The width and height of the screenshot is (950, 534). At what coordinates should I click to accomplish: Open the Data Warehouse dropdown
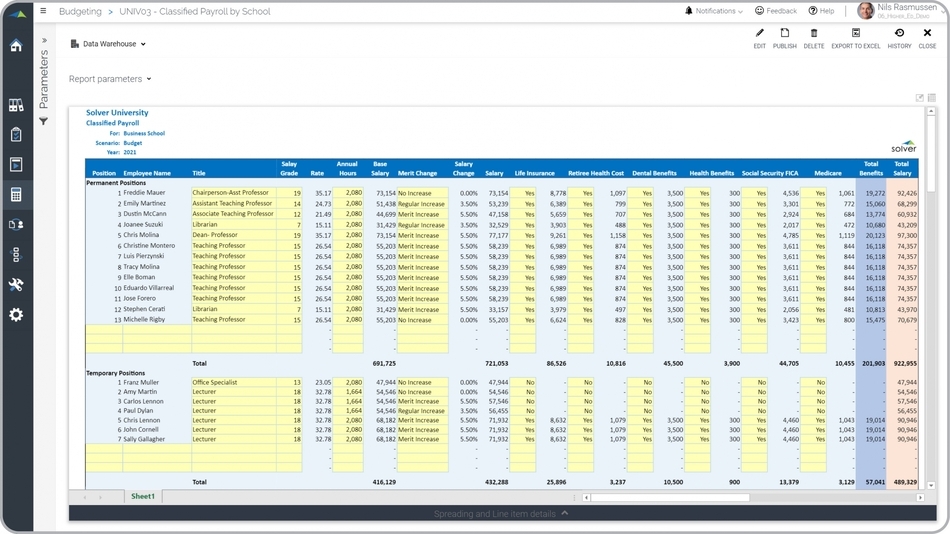click(108, 44)
